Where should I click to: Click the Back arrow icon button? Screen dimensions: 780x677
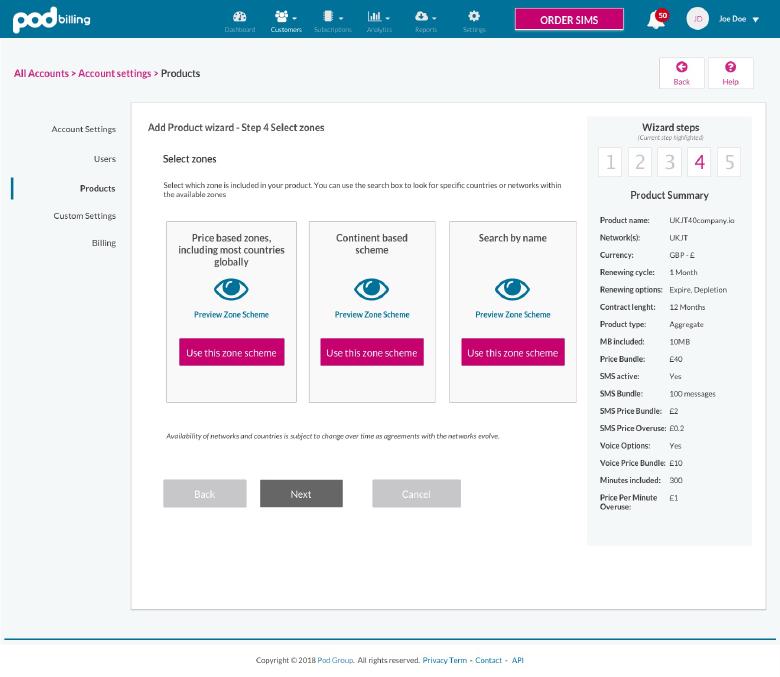coord(682,73)
